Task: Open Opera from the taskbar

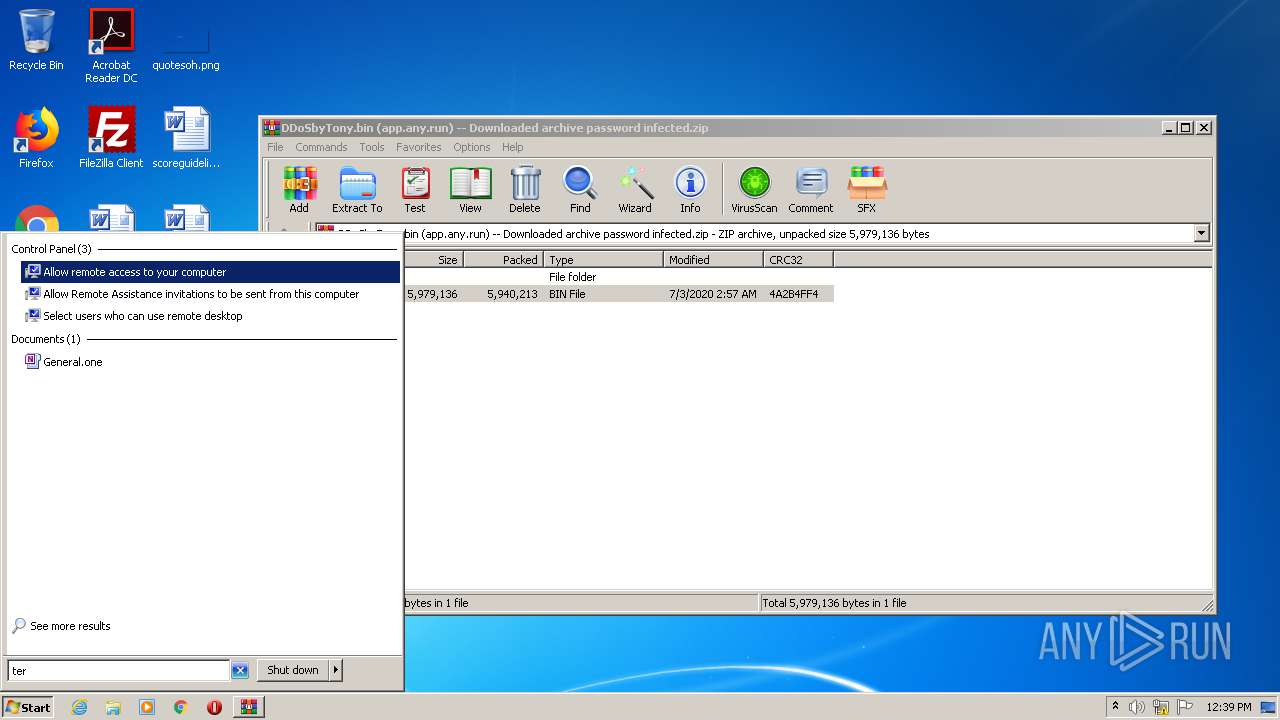Action: pyautogui.click(x=214, y=707)
